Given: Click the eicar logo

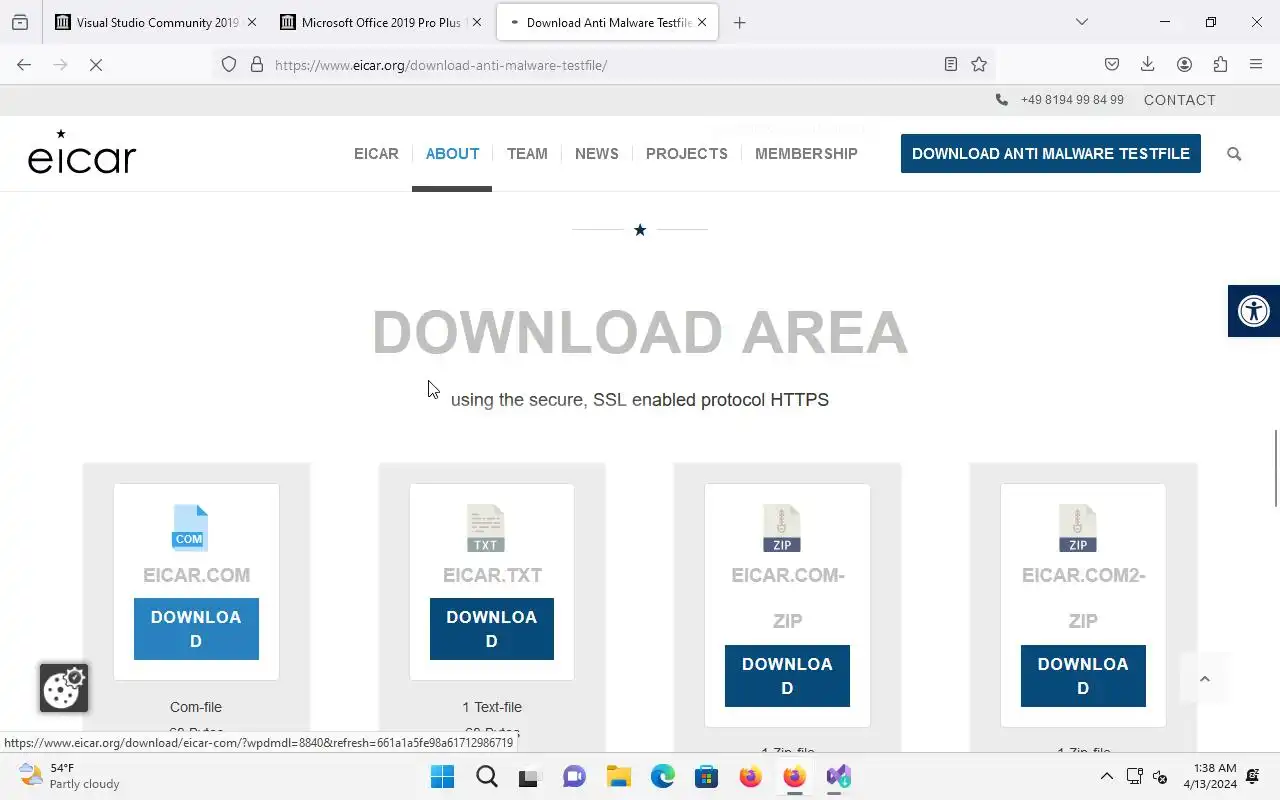Looking at the screenshot, I should click(82, 152).
